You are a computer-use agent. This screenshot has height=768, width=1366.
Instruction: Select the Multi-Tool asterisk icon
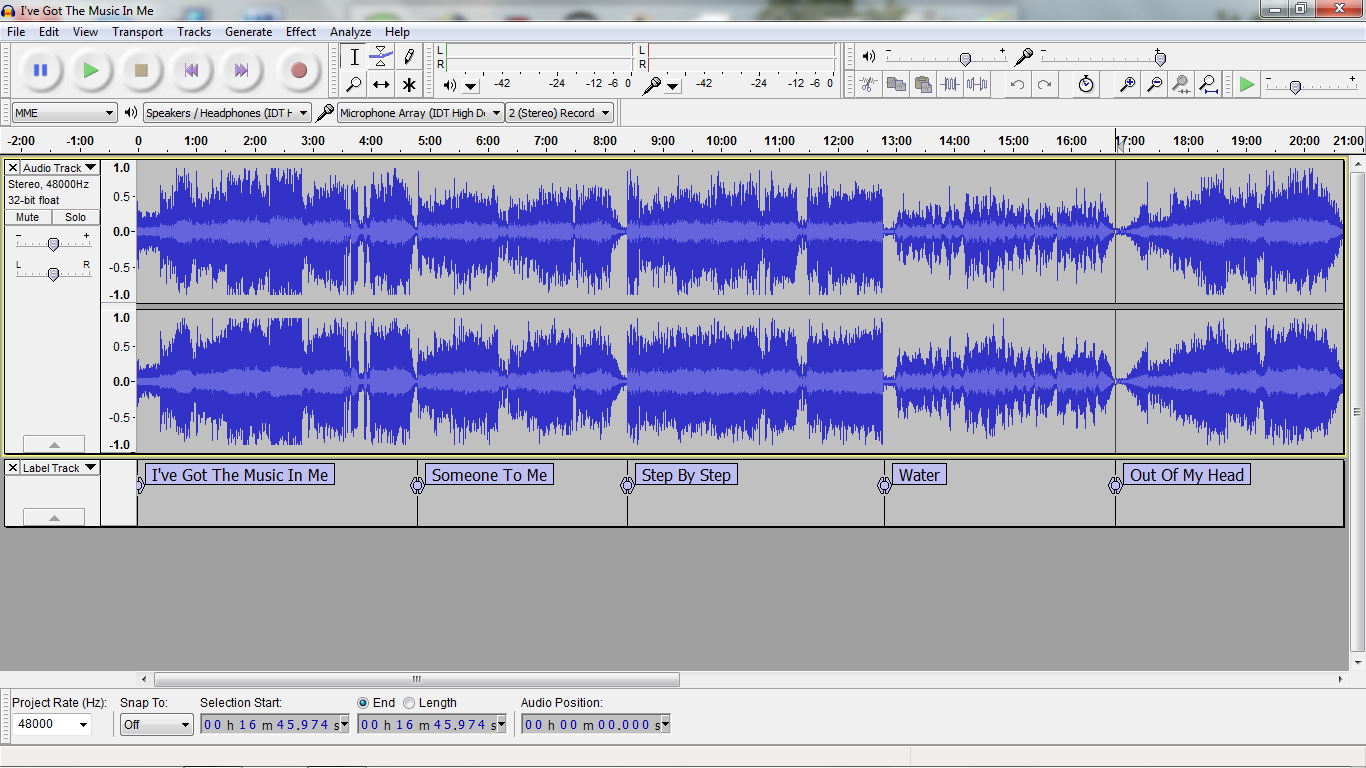pos(408,85)
